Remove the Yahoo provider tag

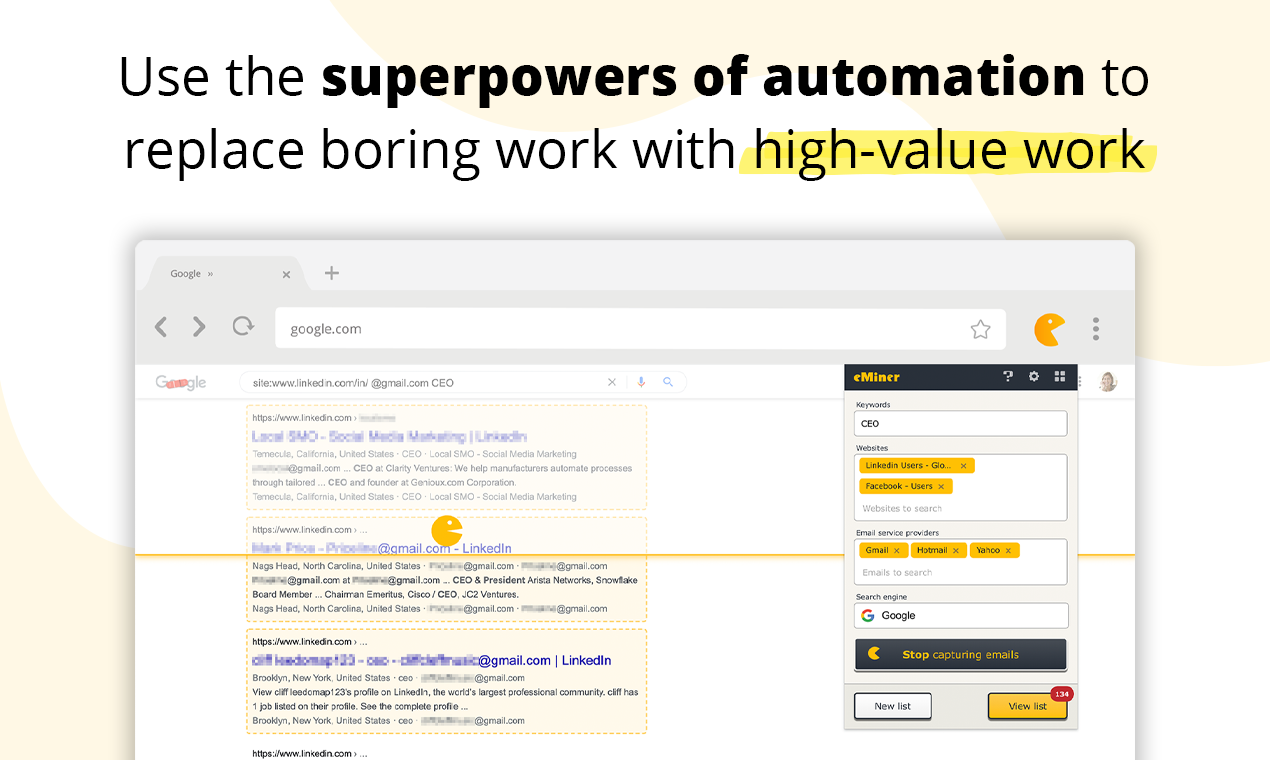(1008, 551)
